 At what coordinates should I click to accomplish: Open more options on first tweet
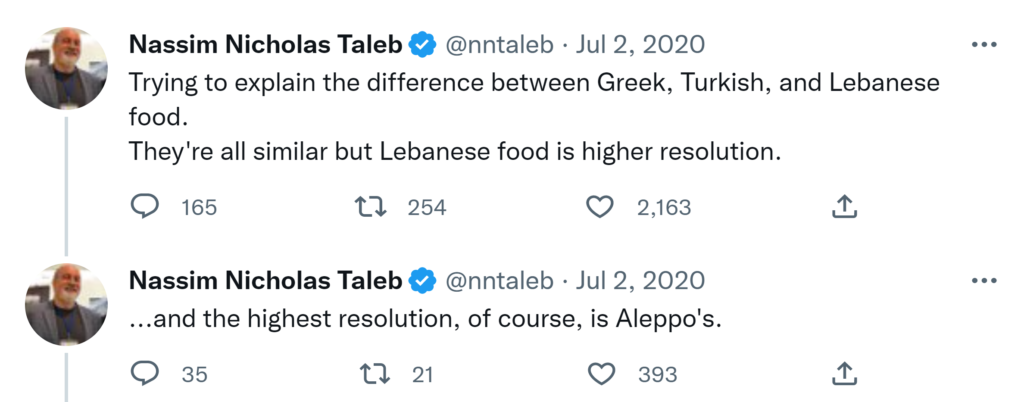(984, 45)
